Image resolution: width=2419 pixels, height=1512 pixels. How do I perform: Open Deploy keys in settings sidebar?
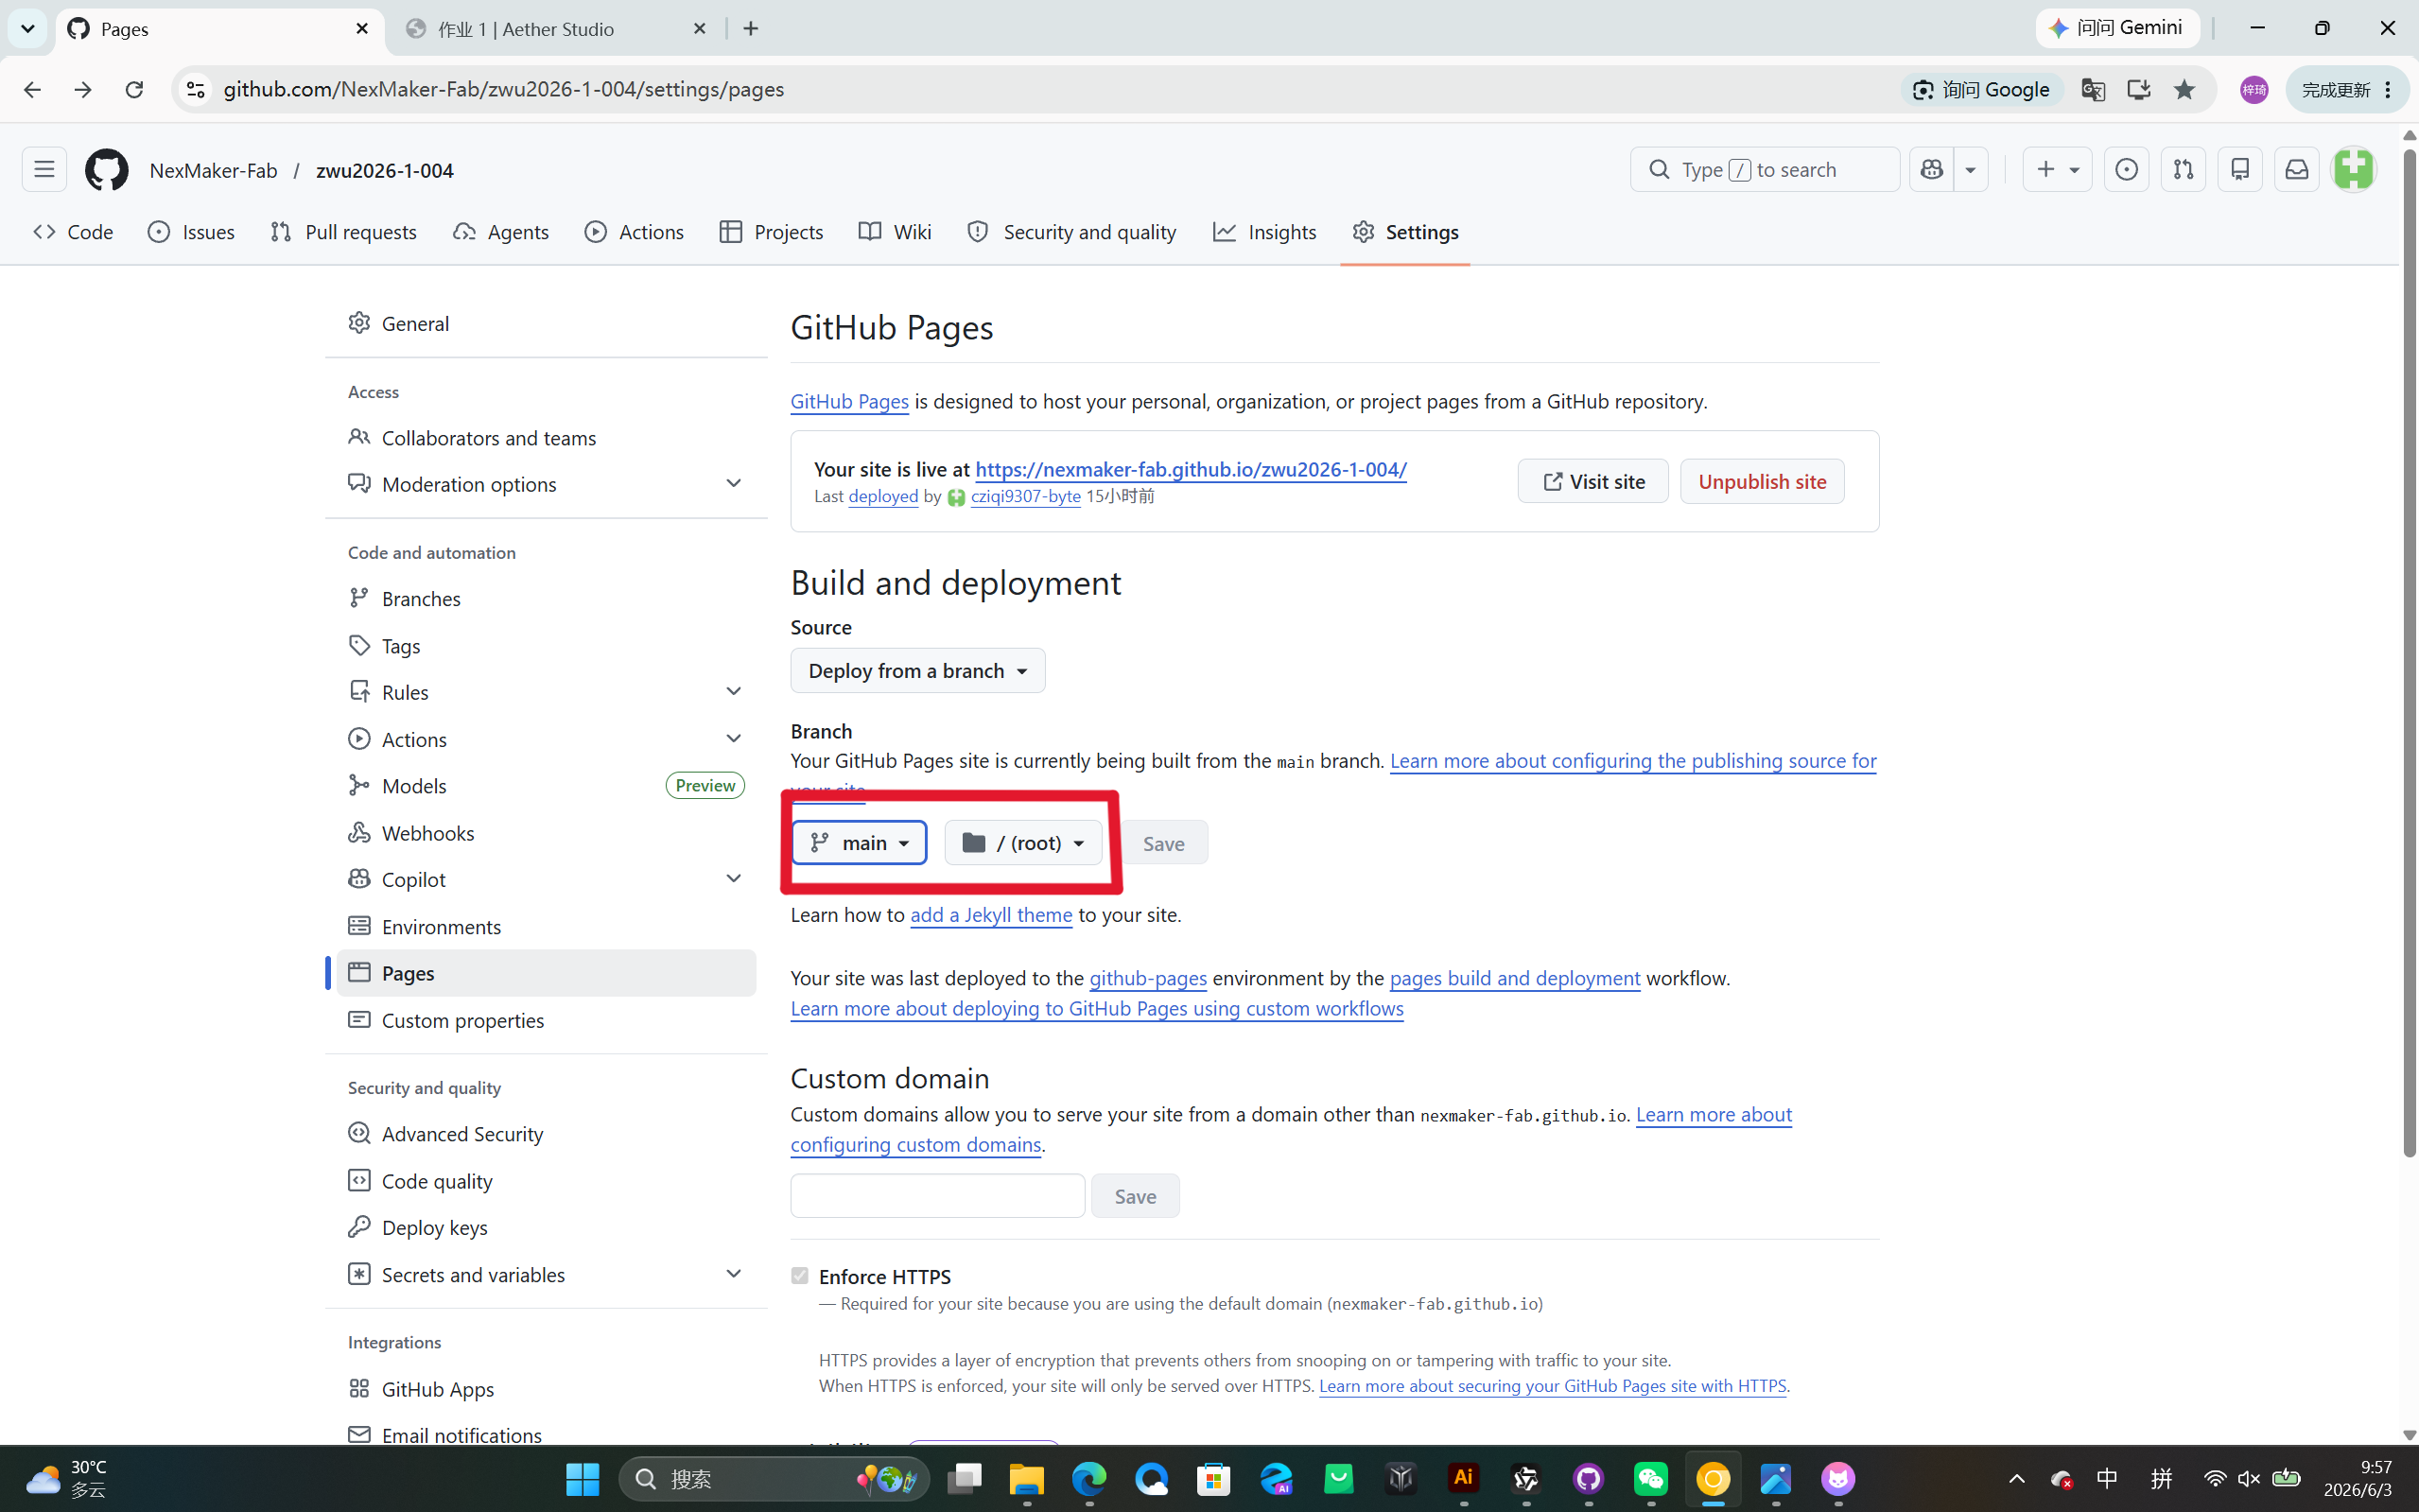pyautogui.click(x=546, y=1226)
